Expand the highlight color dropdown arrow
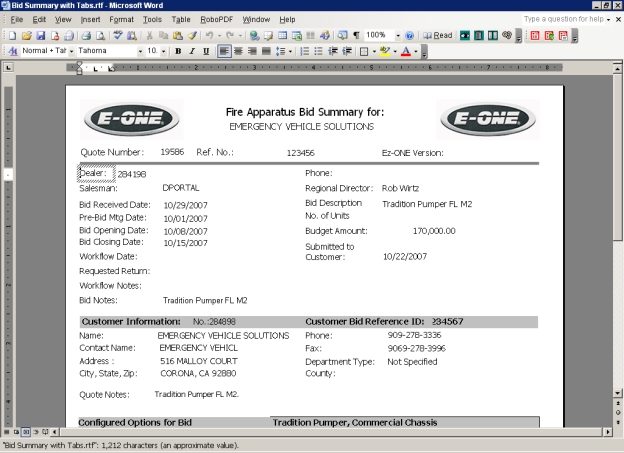624x453 pixels. tap(395, 51)
